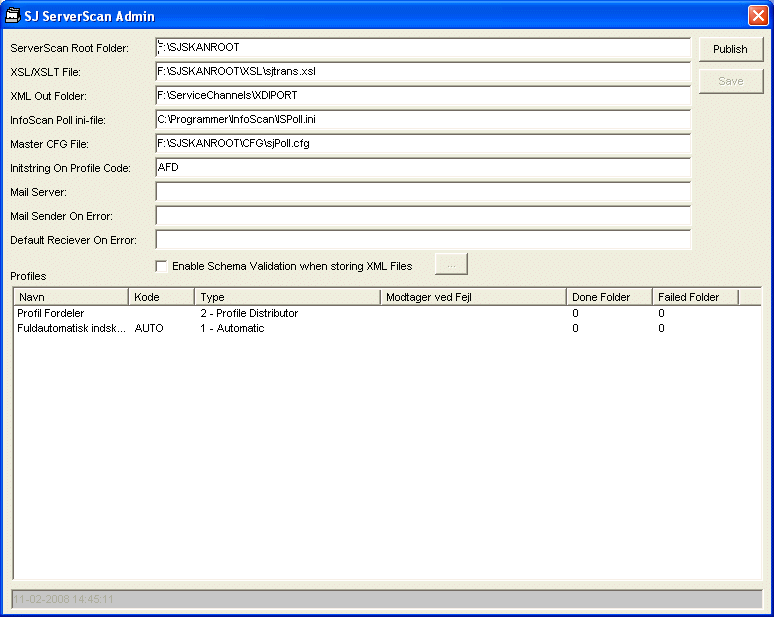Click the '1 - Automatic' type cell
Image resolution: width=774 pixels, height=617 pixels.
[x=232, y=329]
